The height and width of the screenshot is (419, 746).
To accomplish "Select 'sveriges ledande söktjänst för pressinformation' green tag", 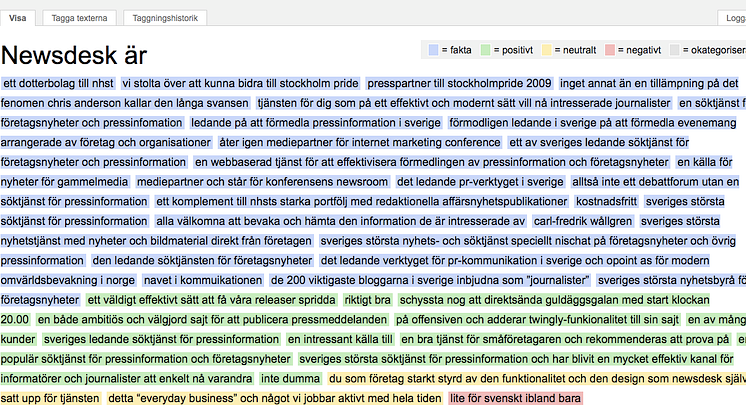I will click(x=161, y=340).
